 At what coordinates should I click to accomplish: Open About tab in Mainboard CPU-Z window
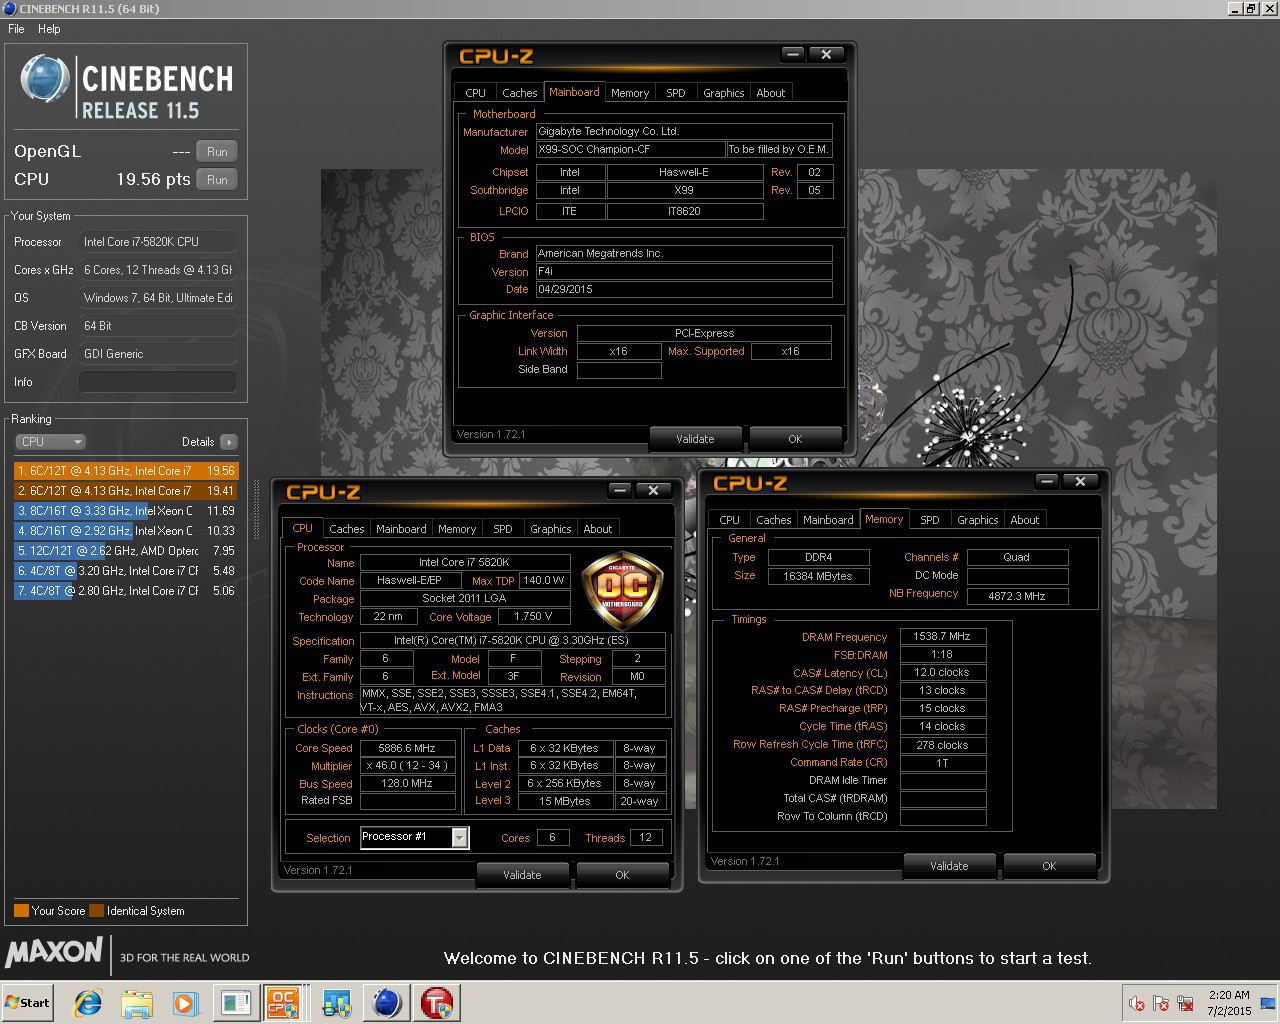point(770,93)
